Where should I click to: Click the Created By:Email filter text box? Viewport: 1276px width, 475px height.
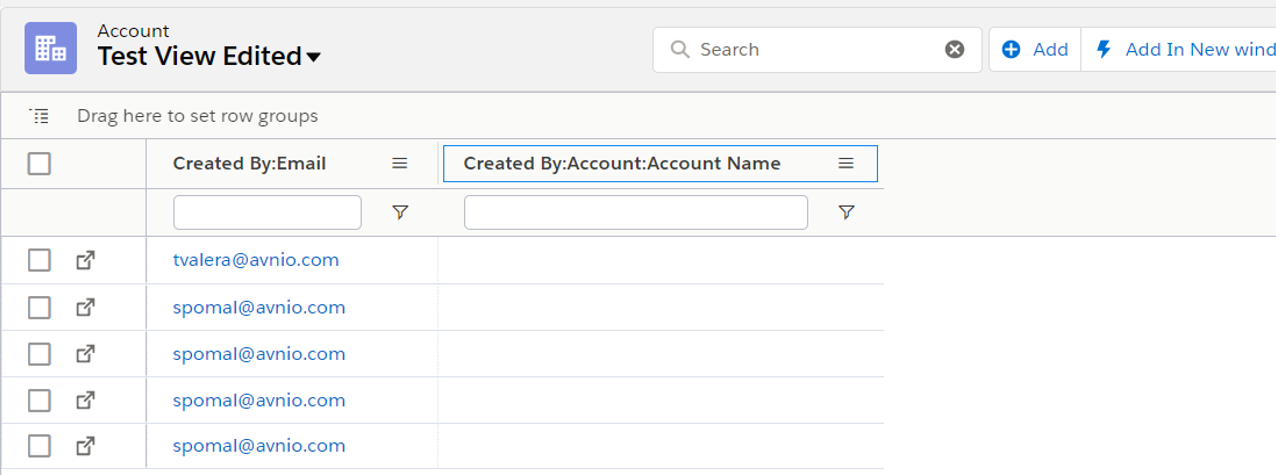267,212
